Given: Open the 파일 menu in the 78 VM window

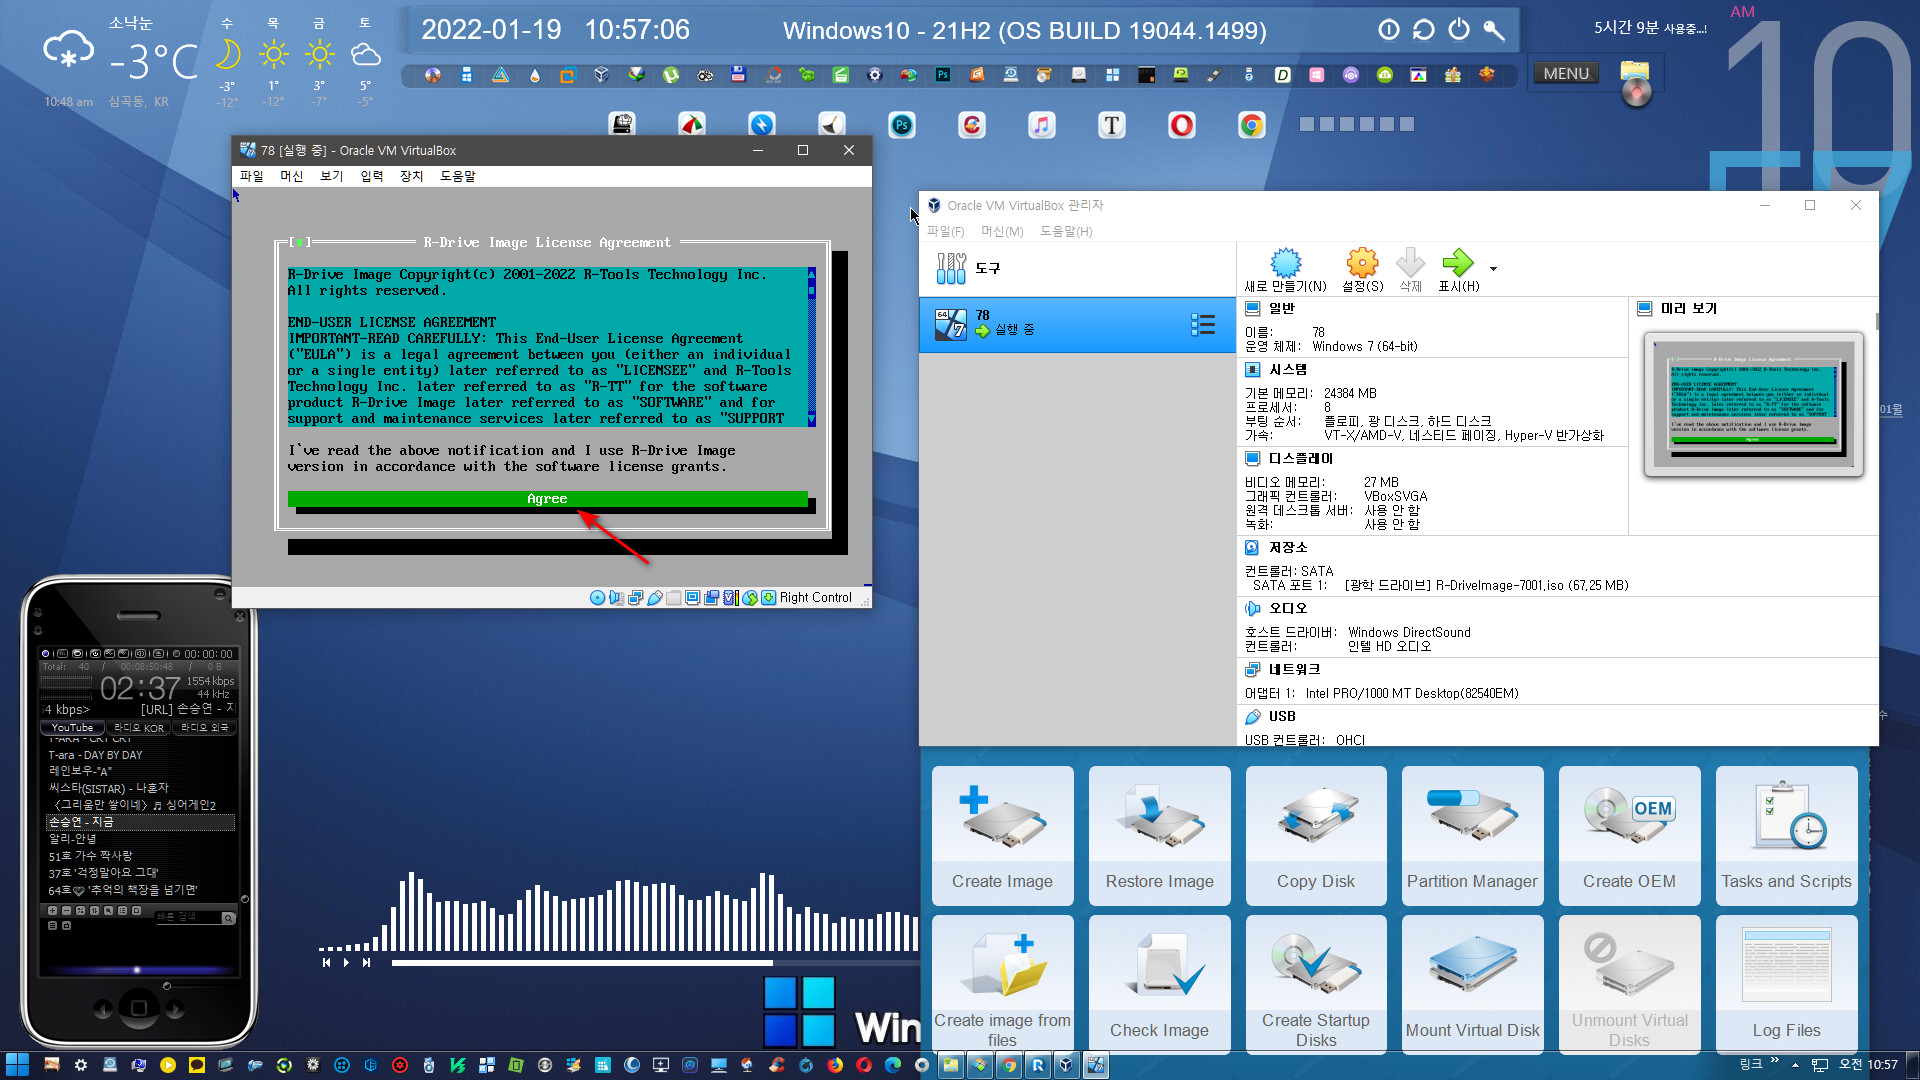Looking at the screenshot, I should coord(251,176).
